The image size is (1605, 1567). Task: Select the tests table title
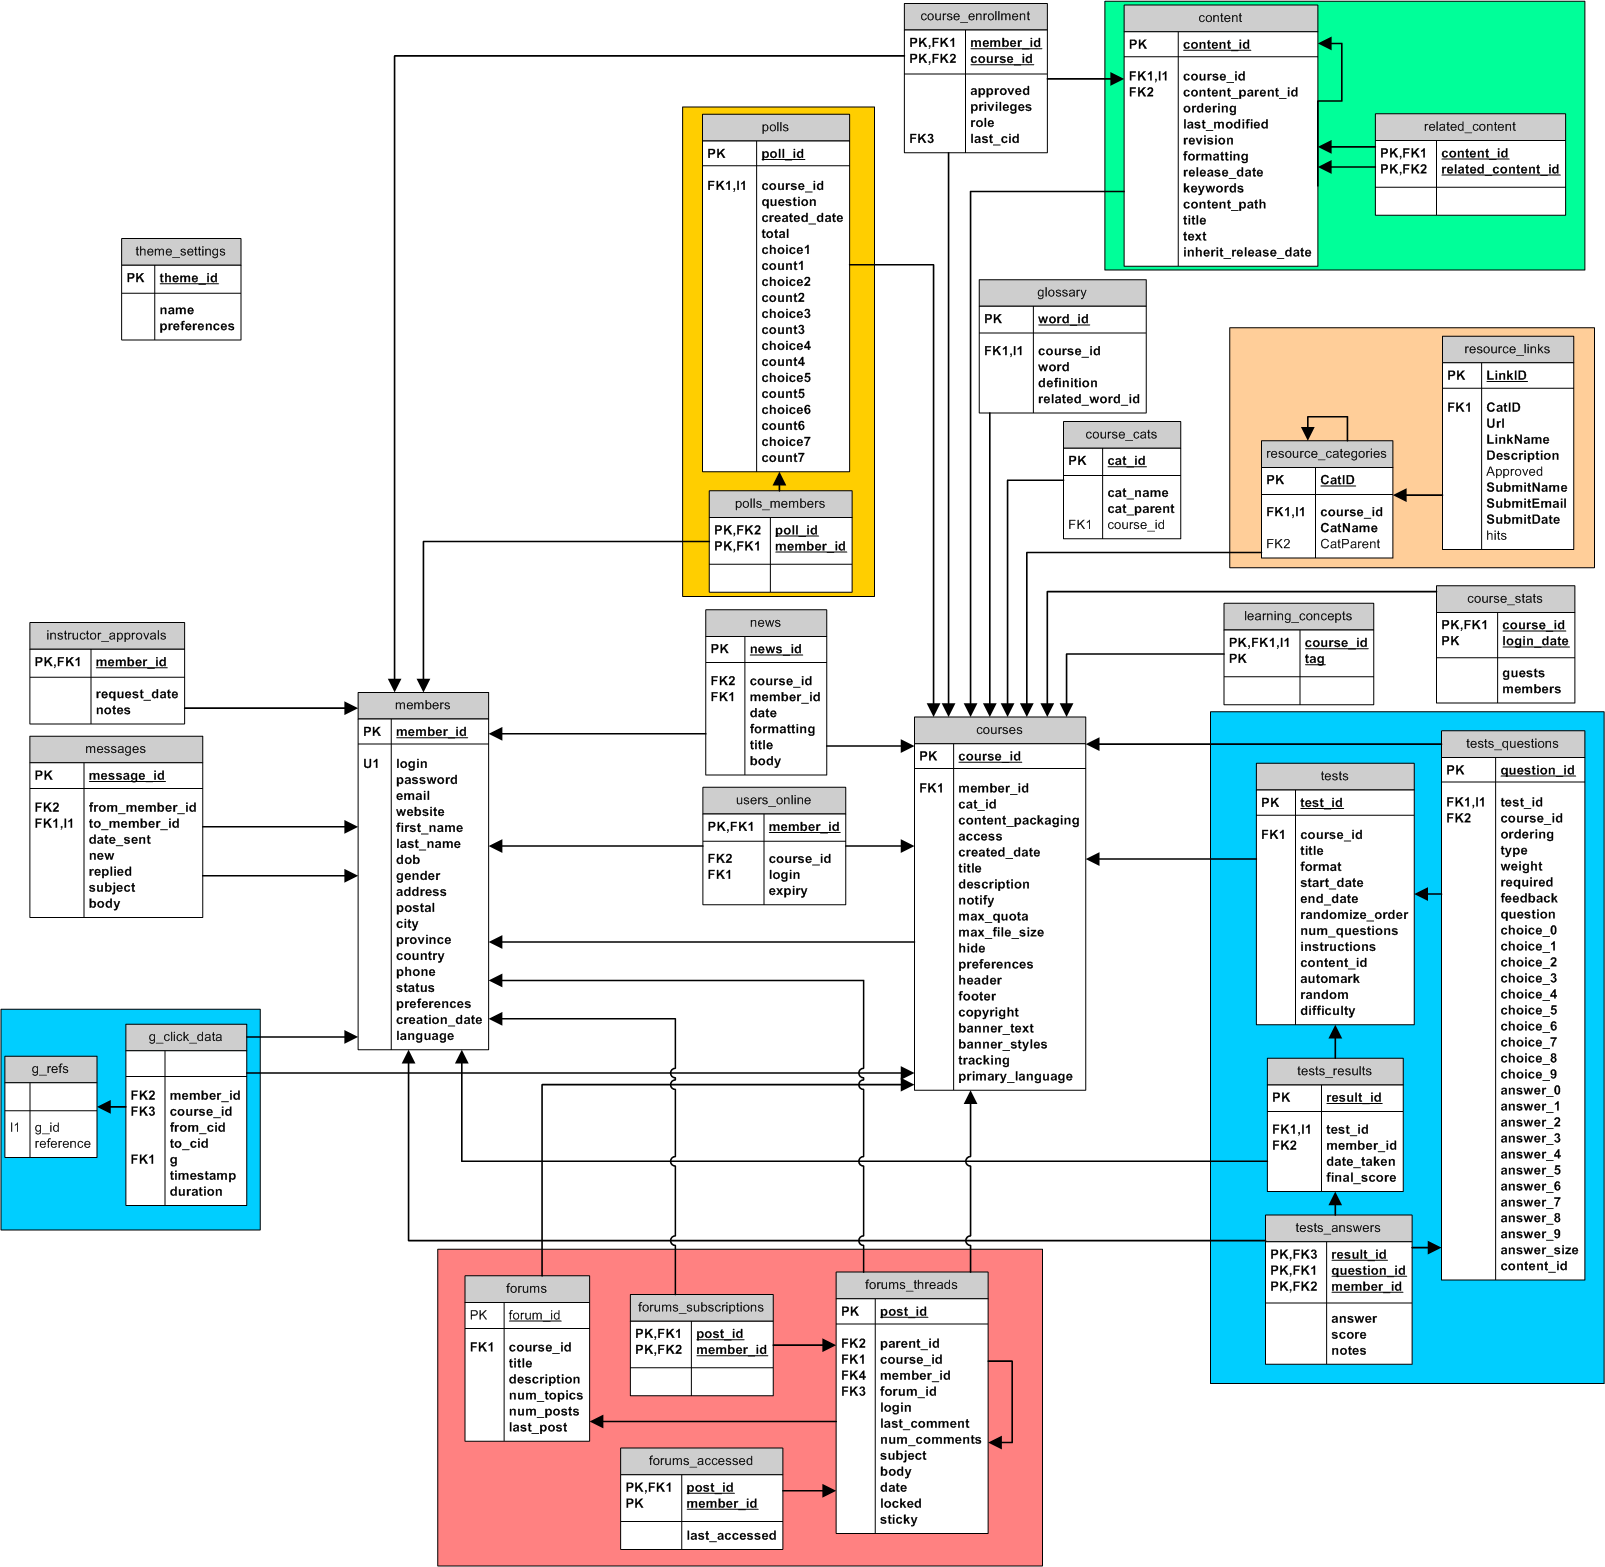[1334, 776]
